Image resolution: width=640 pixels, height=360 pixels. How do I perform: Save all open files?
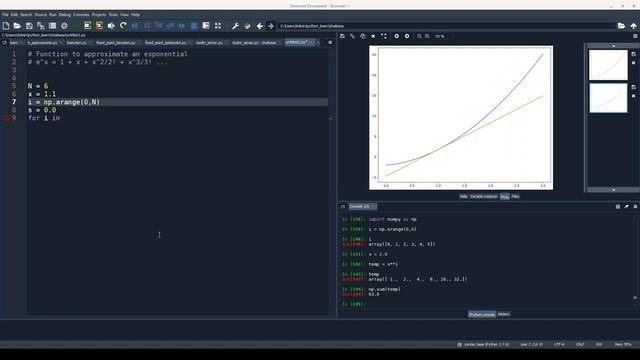click(41, 26)
